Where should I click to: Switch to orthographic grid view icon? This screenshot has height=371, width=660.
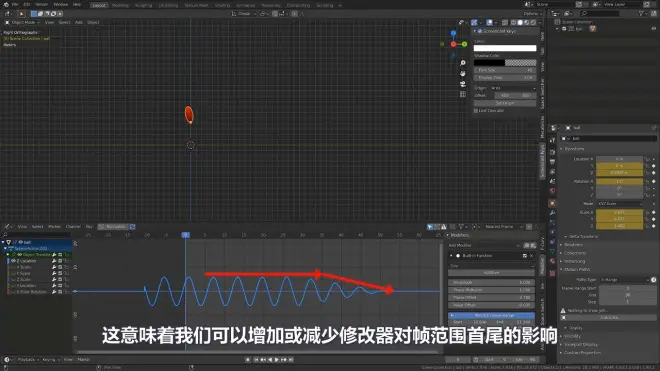[x=463, y=94]
